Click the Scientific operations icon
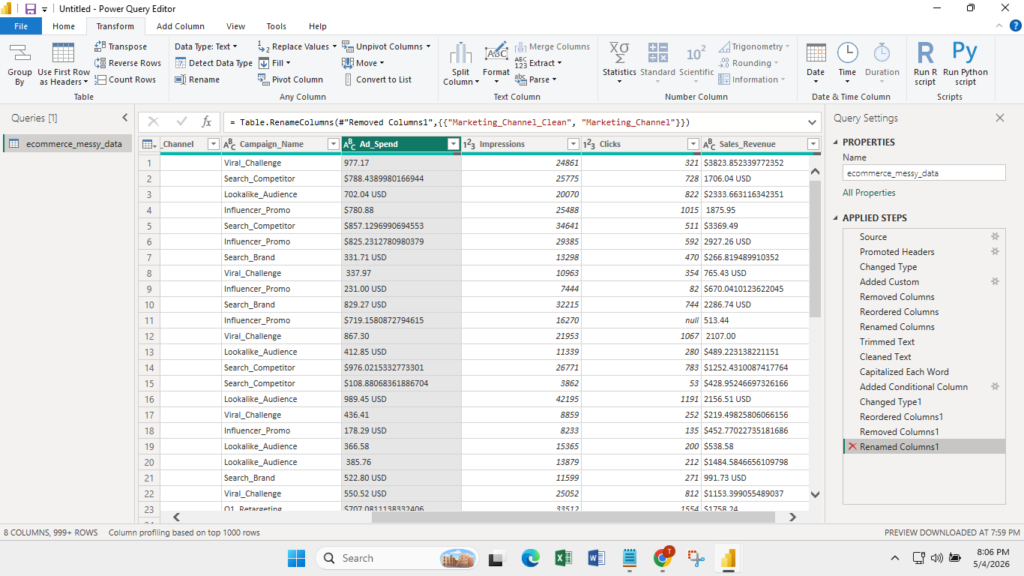 tap(696, 64)
